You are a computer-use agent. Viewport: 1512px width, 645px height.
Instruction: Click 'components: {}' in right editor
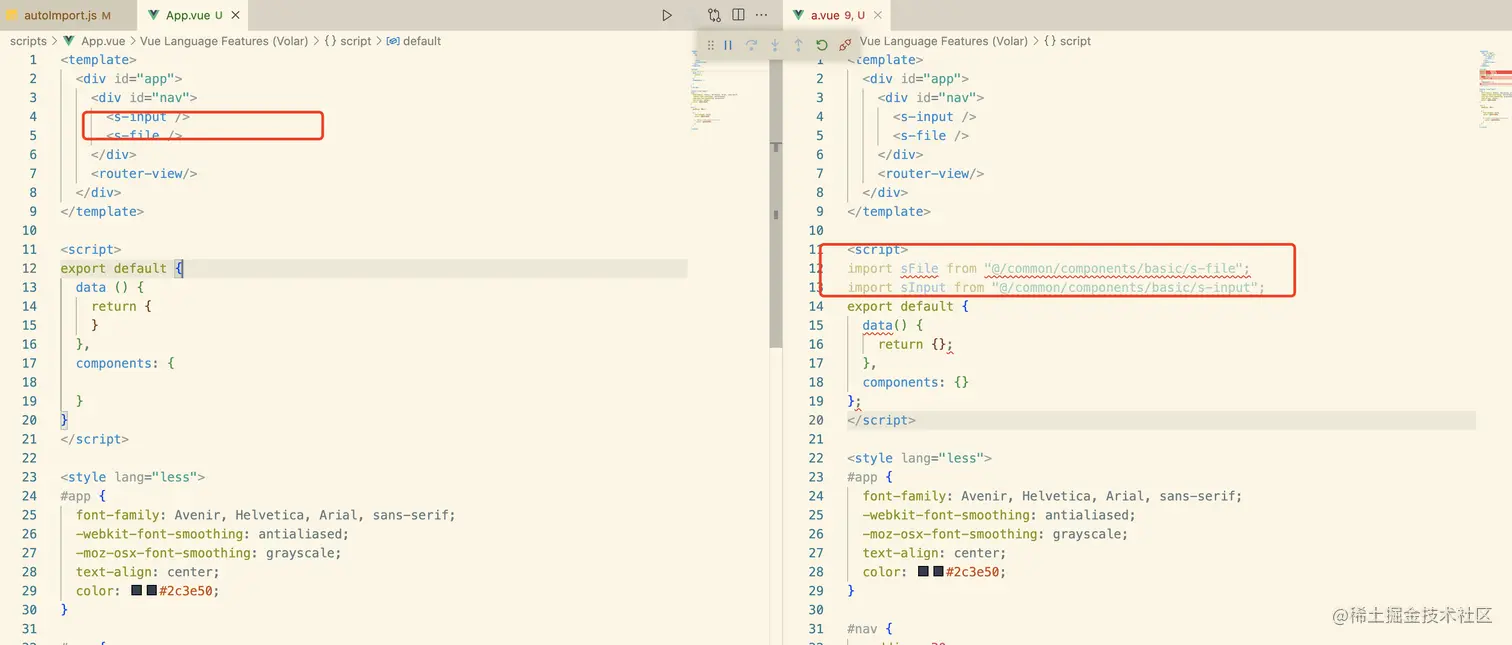click(x=916, y=382)
